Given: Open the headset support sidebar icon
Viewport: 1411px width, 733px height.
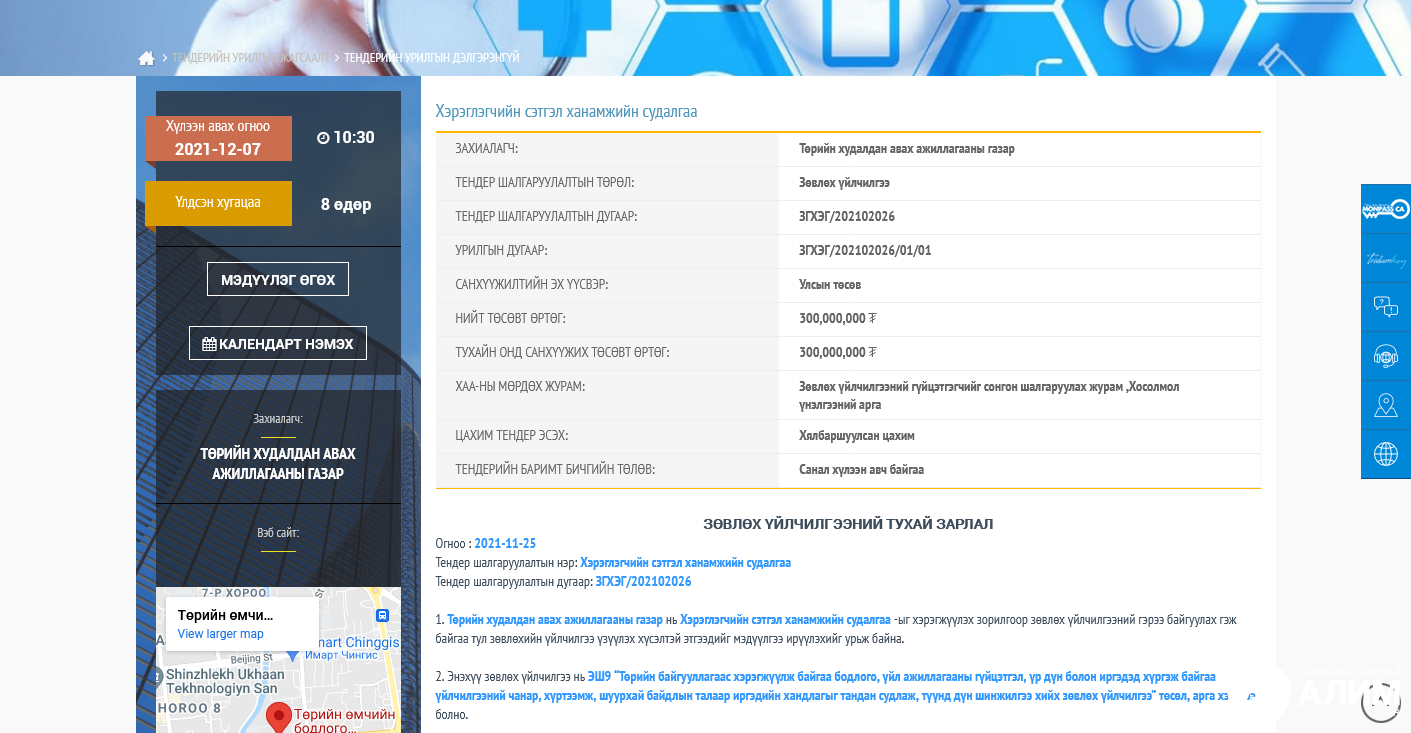Looking at the screenshot, I should (1385, 356).
